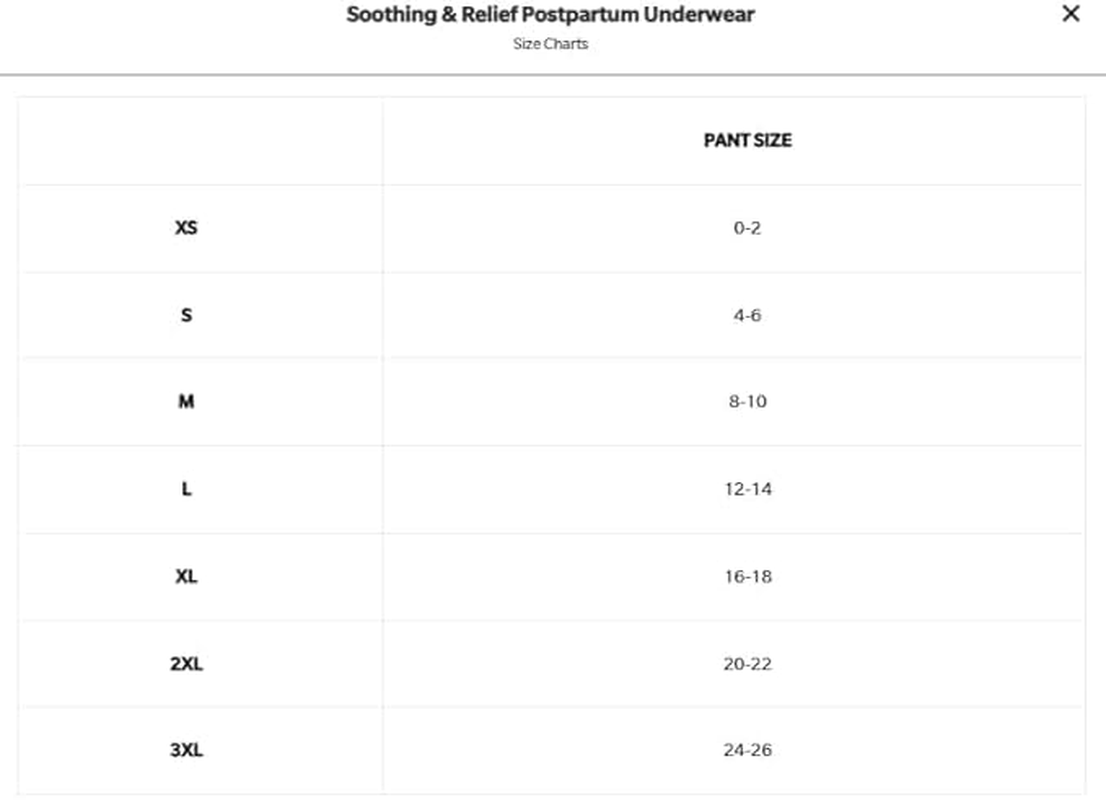This screenshot has width=1106, height=800.
Task: Select the 2XL size label
Action: 186,664
